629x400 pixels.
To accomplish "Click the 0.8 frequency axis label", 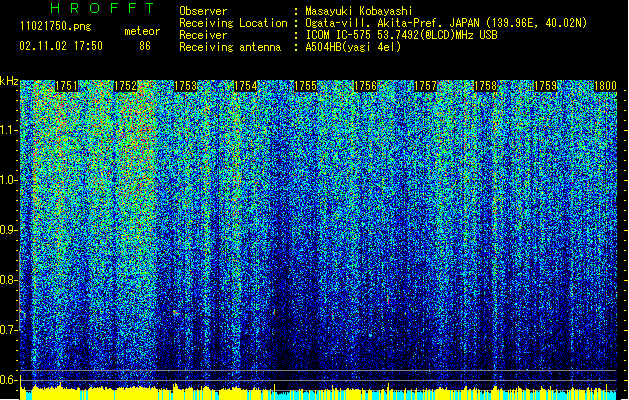I will pos(9,280).
